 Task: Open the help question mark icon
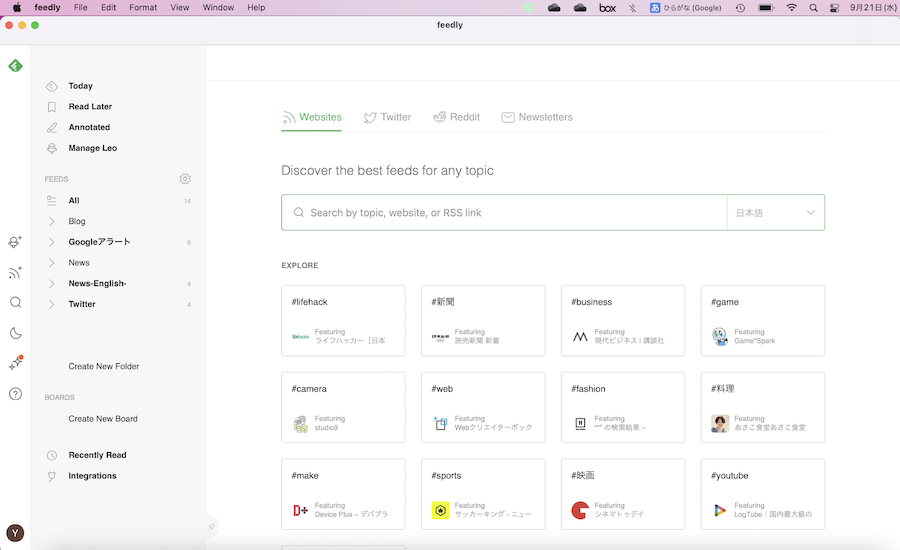[15, 394]
